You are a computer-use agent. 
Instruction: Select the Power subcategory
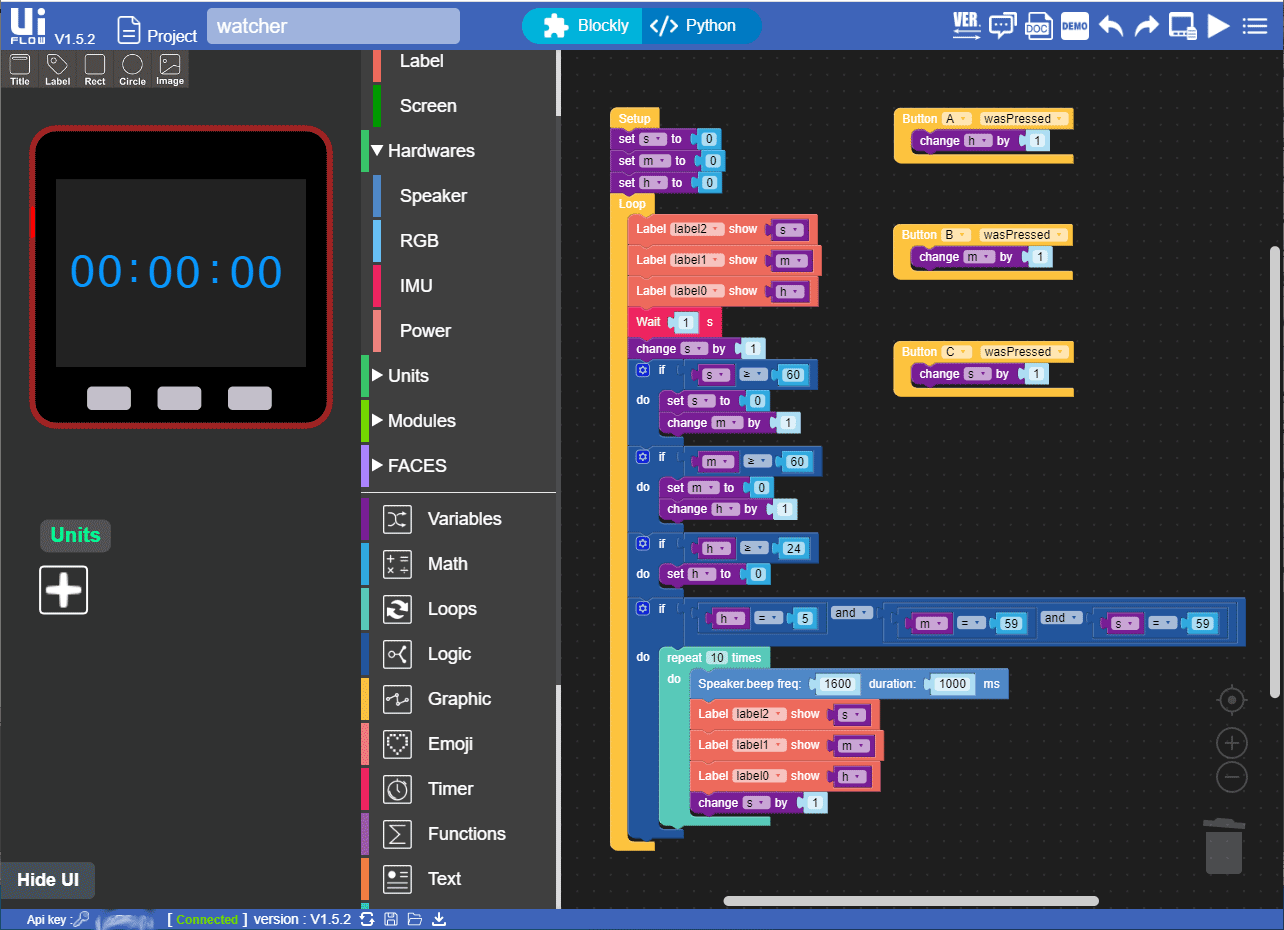[425, 330]
